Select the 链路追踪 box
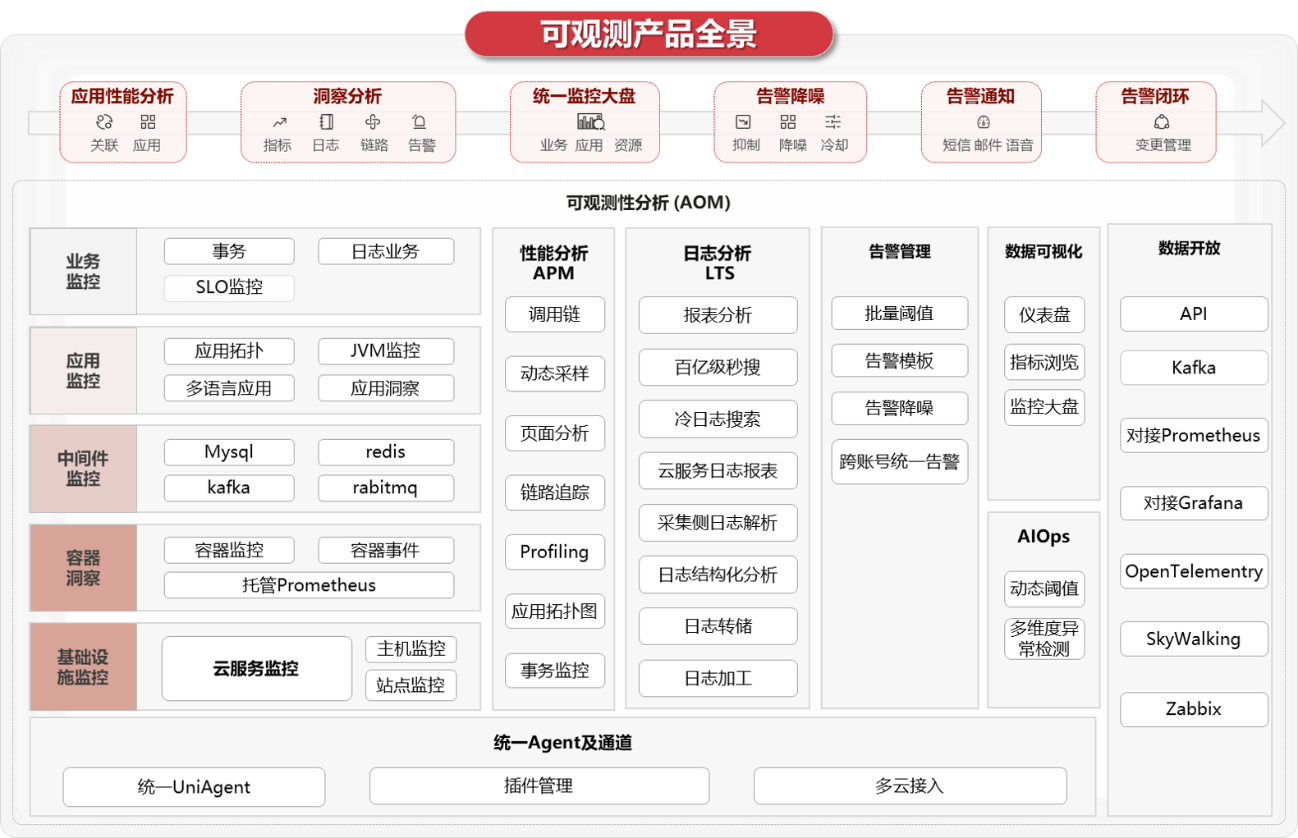Screen dimensions: 1298x838 [555, 493]
